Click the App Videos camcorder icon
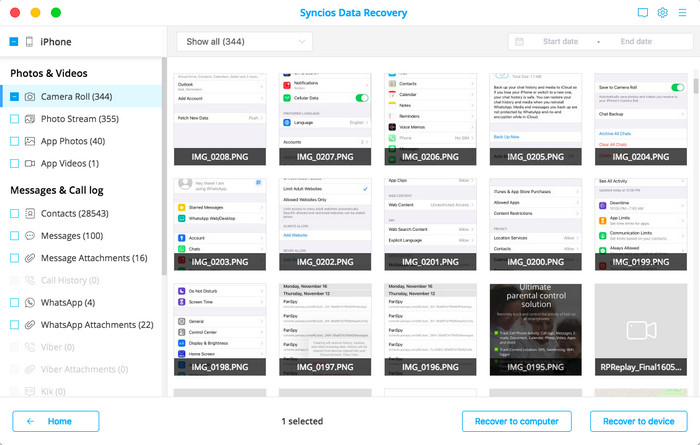 point(30,163)
